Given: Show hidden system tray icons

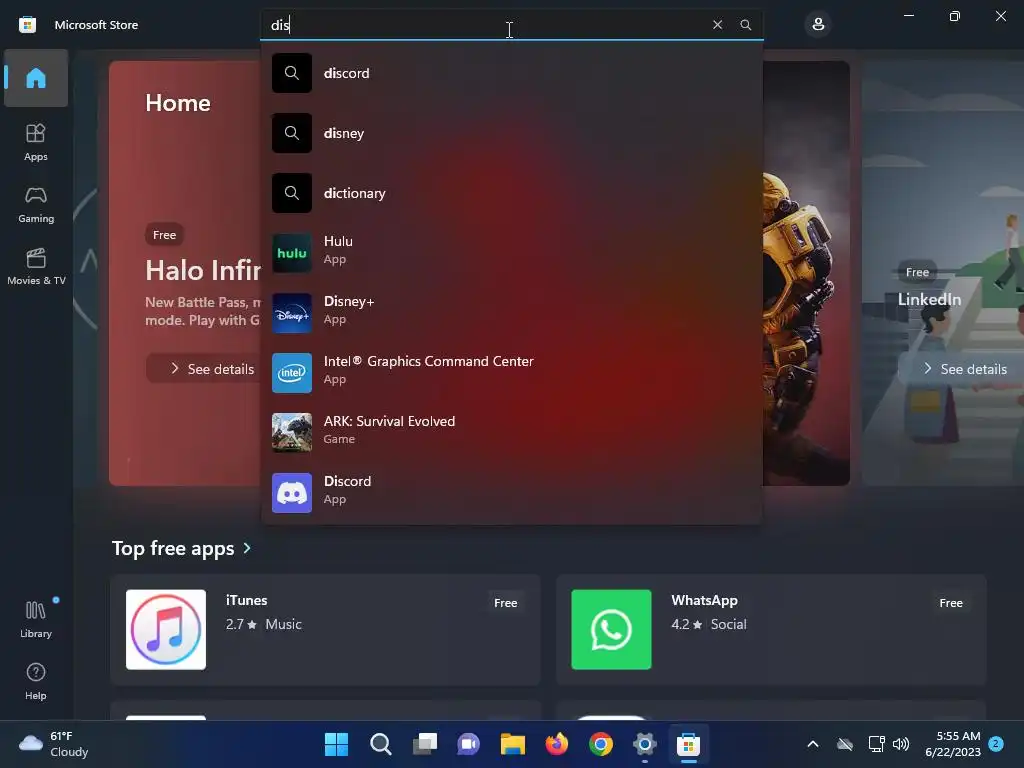Looking at the screenshot, I should (813, 744).
